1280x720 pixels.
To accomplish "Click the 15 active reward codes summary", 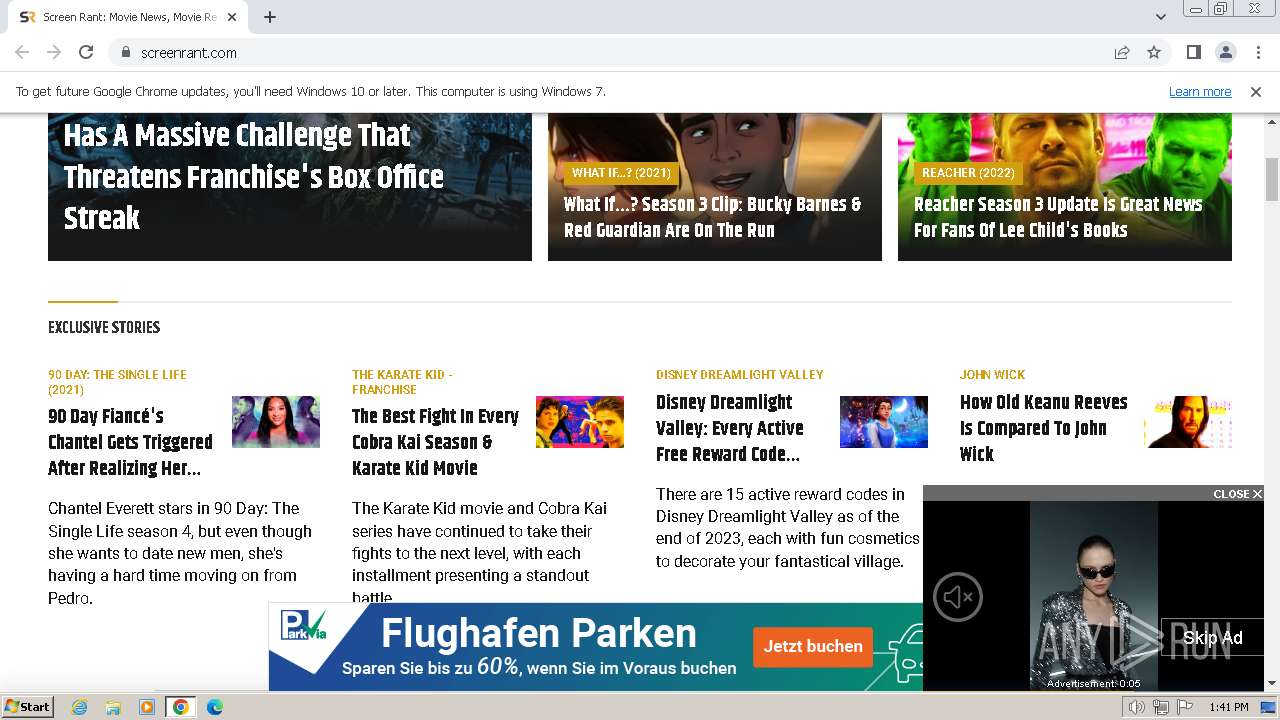I will 787,527.
